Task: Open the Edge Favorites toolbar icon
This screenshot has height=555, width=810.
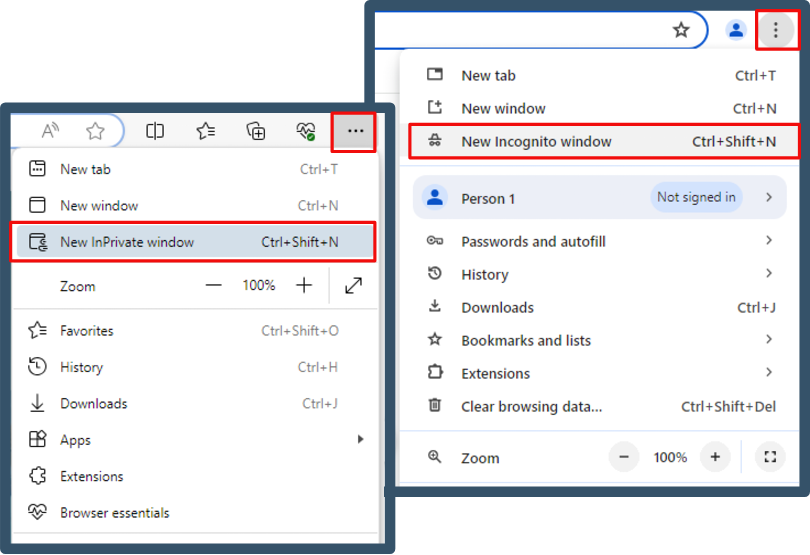Action: 206,131
